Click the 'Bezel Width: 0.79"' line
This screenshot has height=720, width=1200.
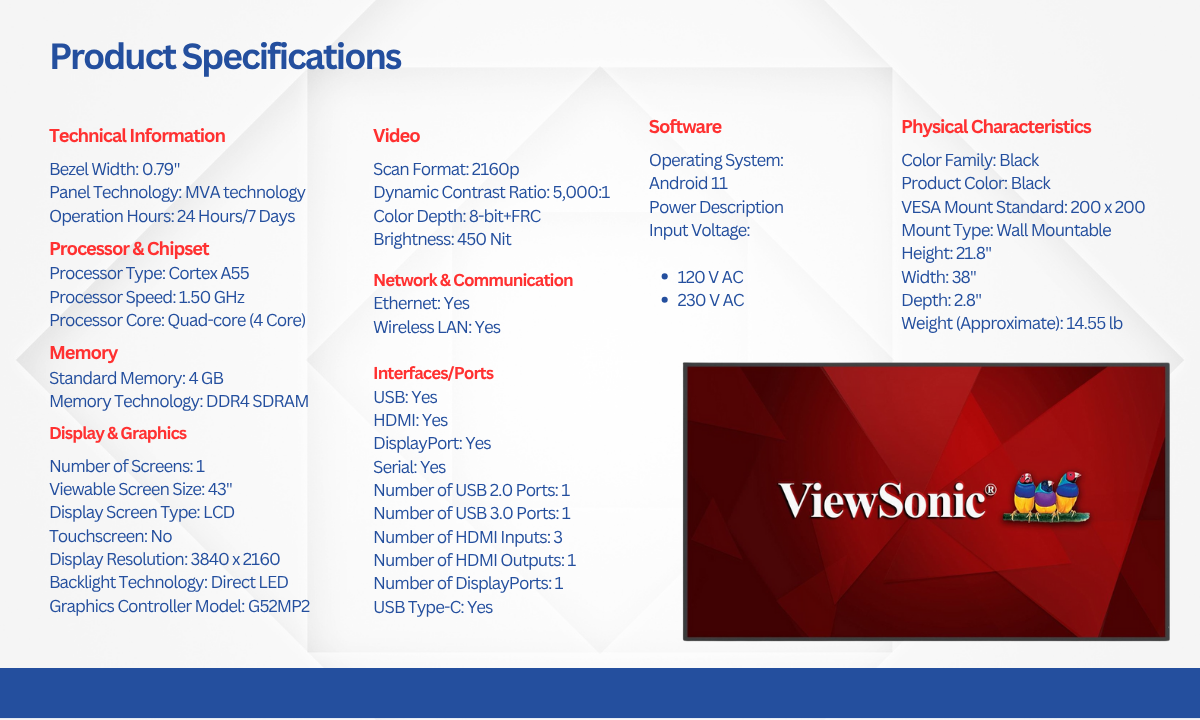point(115,169)
